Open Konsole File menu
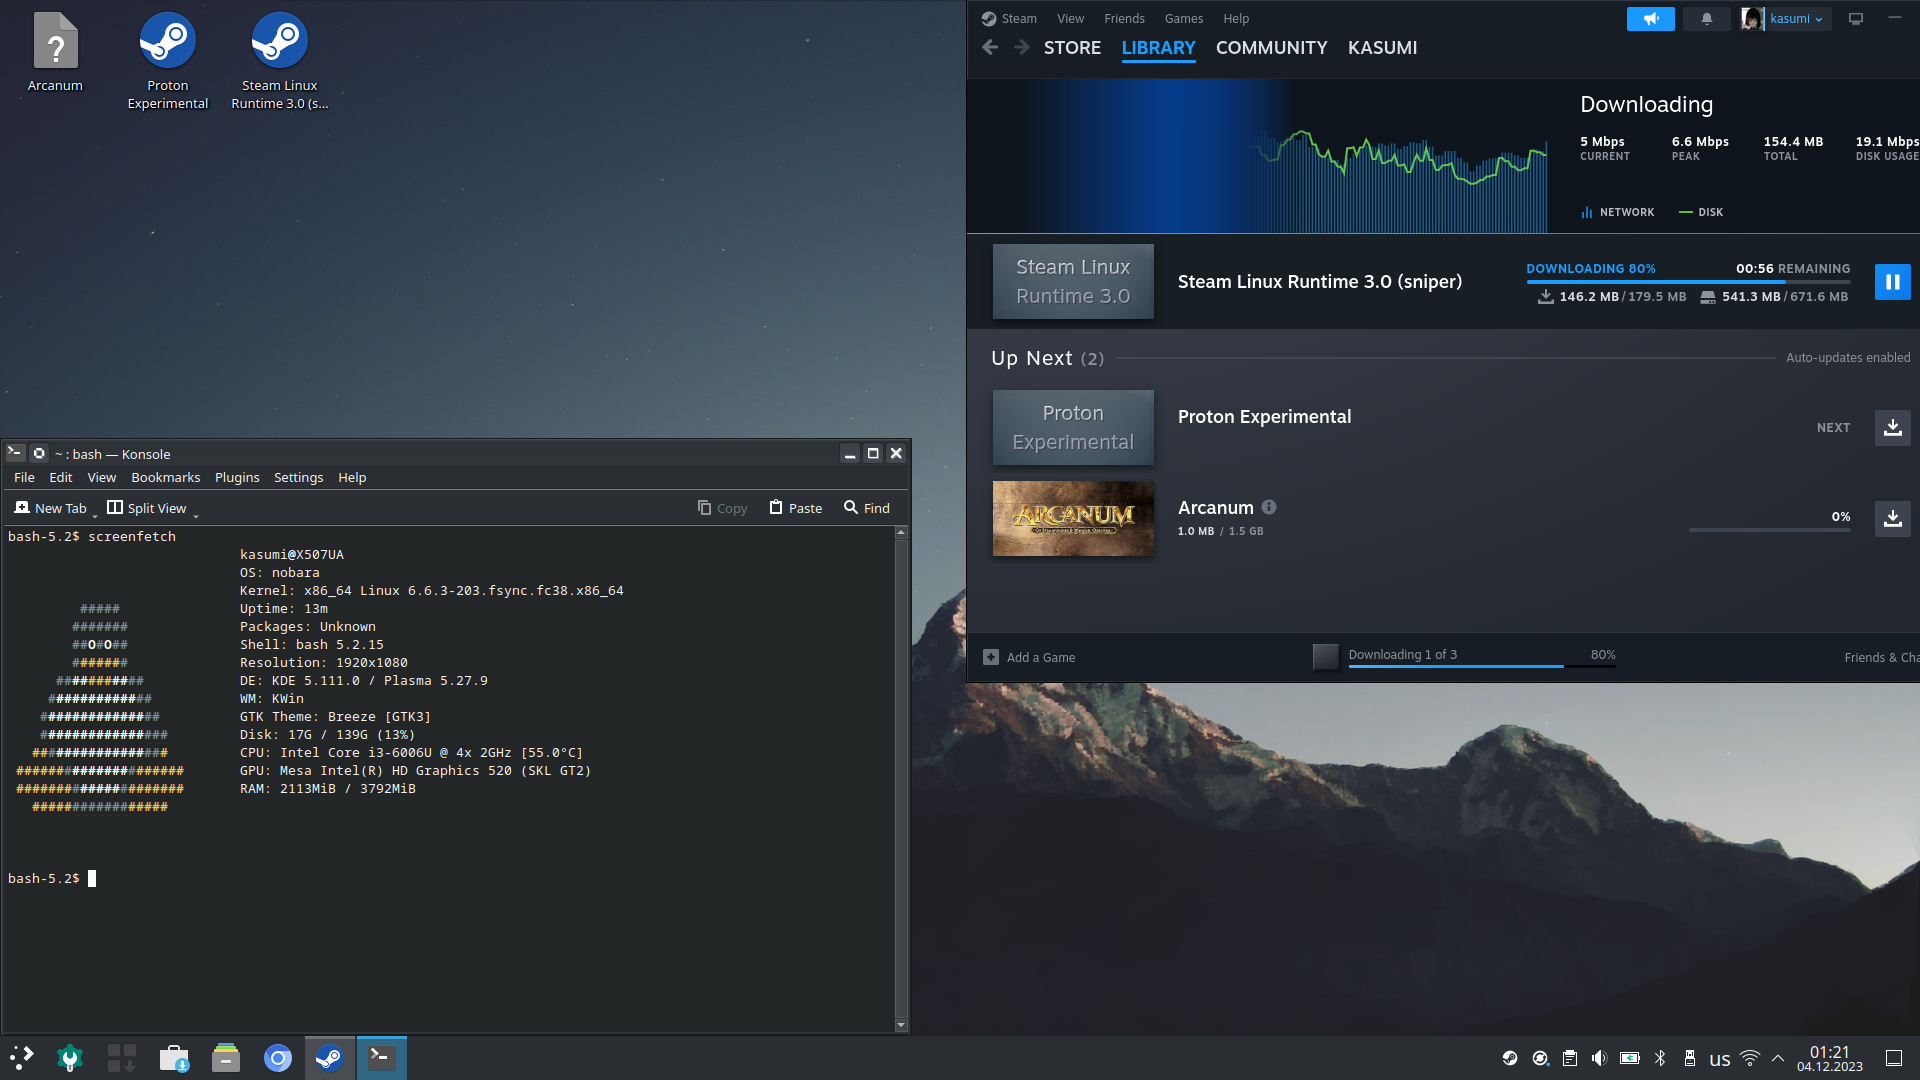The image size is (1920, 1080). pyautogui.click(x=24, y=477)
